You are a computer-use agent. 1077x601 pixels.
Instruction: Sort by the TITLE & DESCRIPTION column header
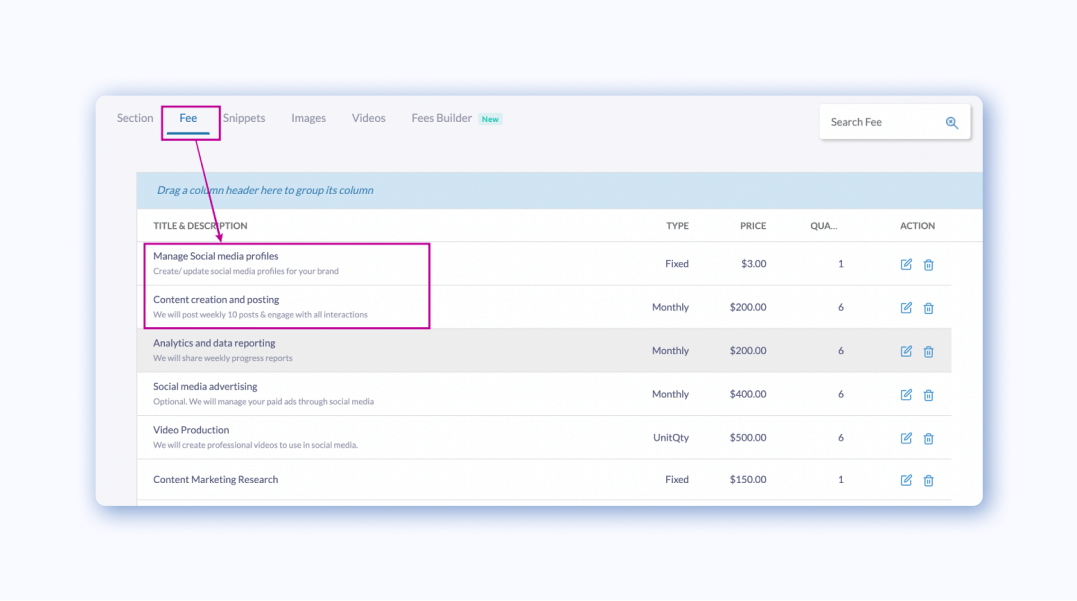click(200, 225)
